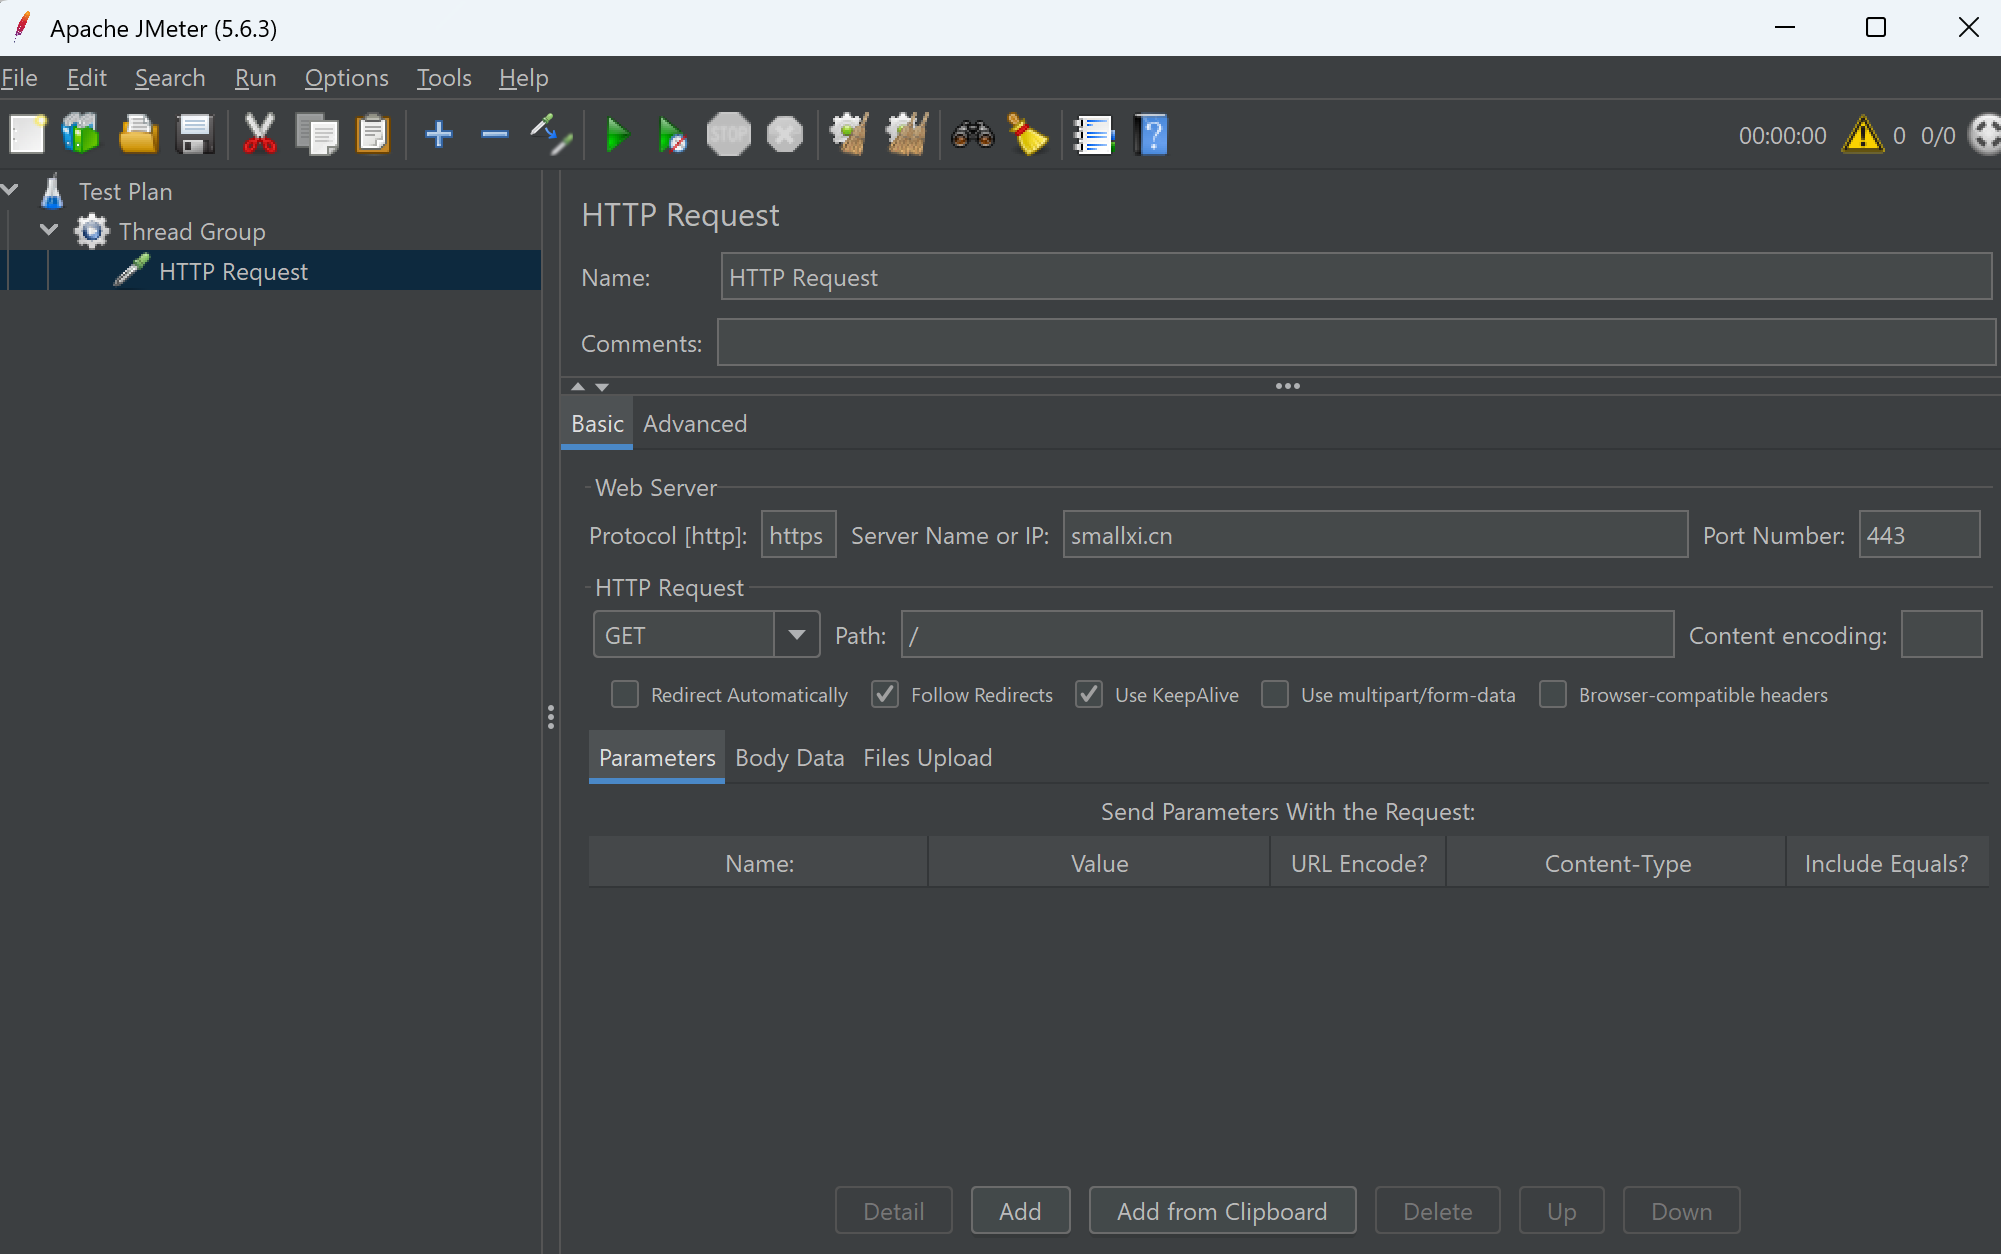Image resolution: width=2001 pixels, height=1254 pixels.
Task: Click the Name input field
Action: pos(1356,277)
